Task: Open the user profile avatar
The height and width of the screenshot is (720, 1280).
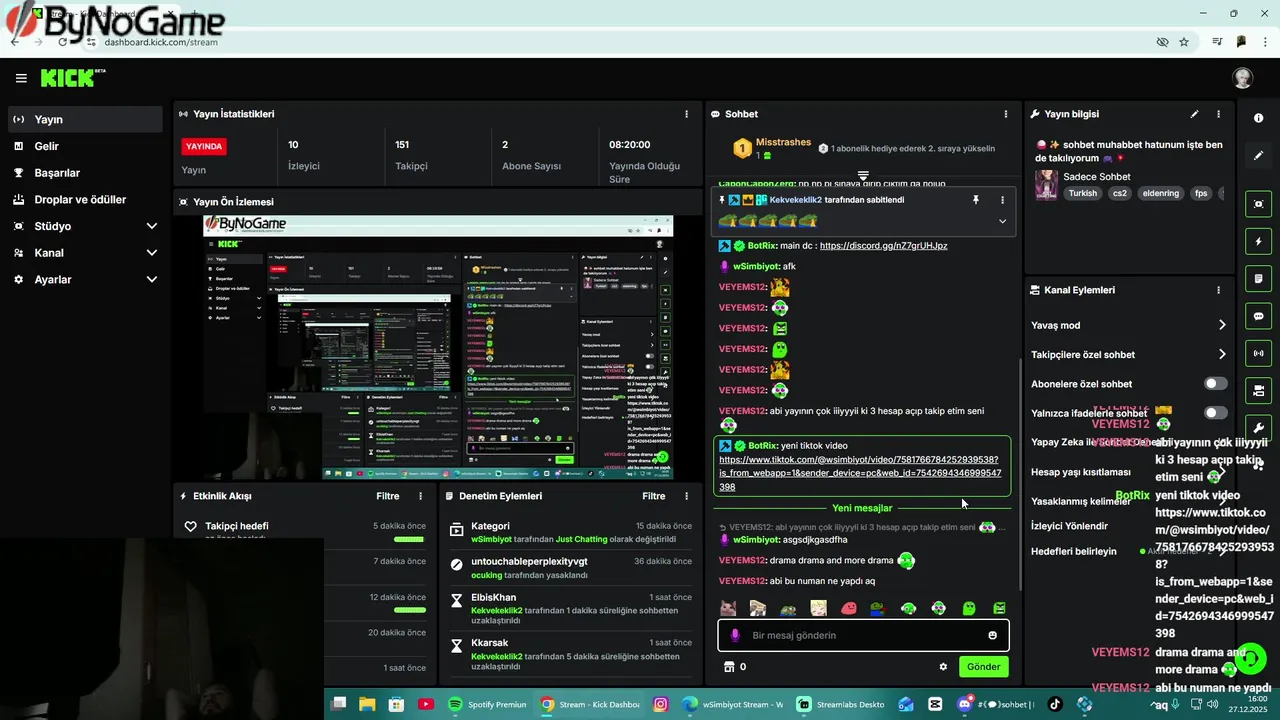Action: [1243, 78]
